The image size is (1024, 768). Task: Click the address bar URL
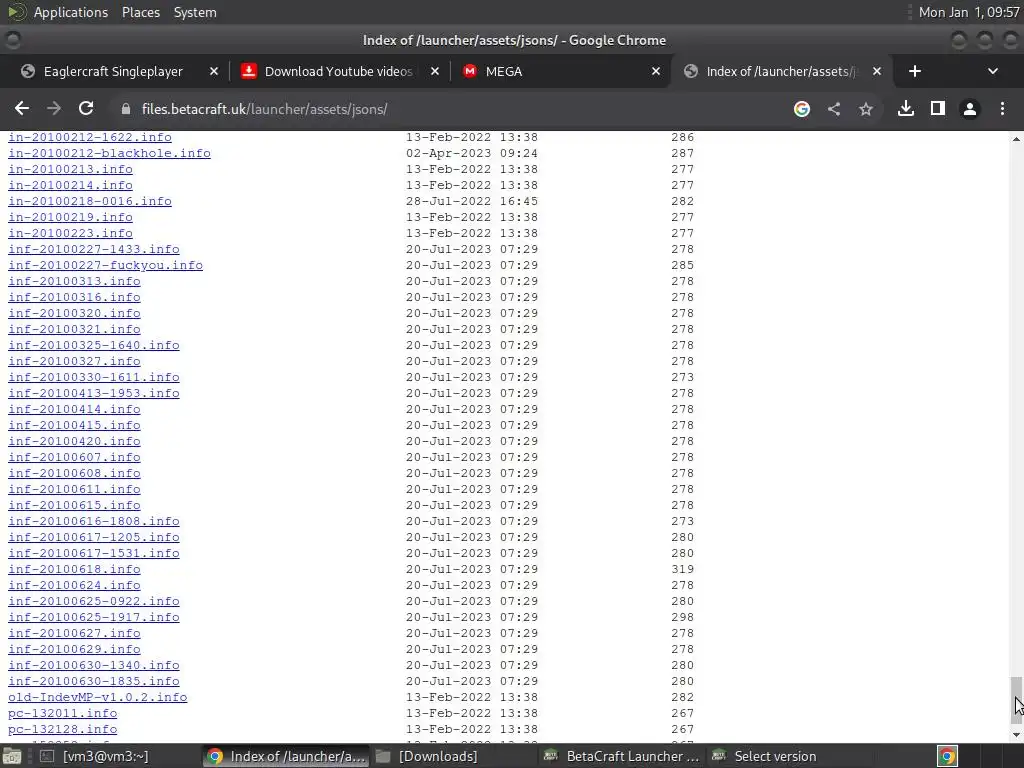point(264,109)
